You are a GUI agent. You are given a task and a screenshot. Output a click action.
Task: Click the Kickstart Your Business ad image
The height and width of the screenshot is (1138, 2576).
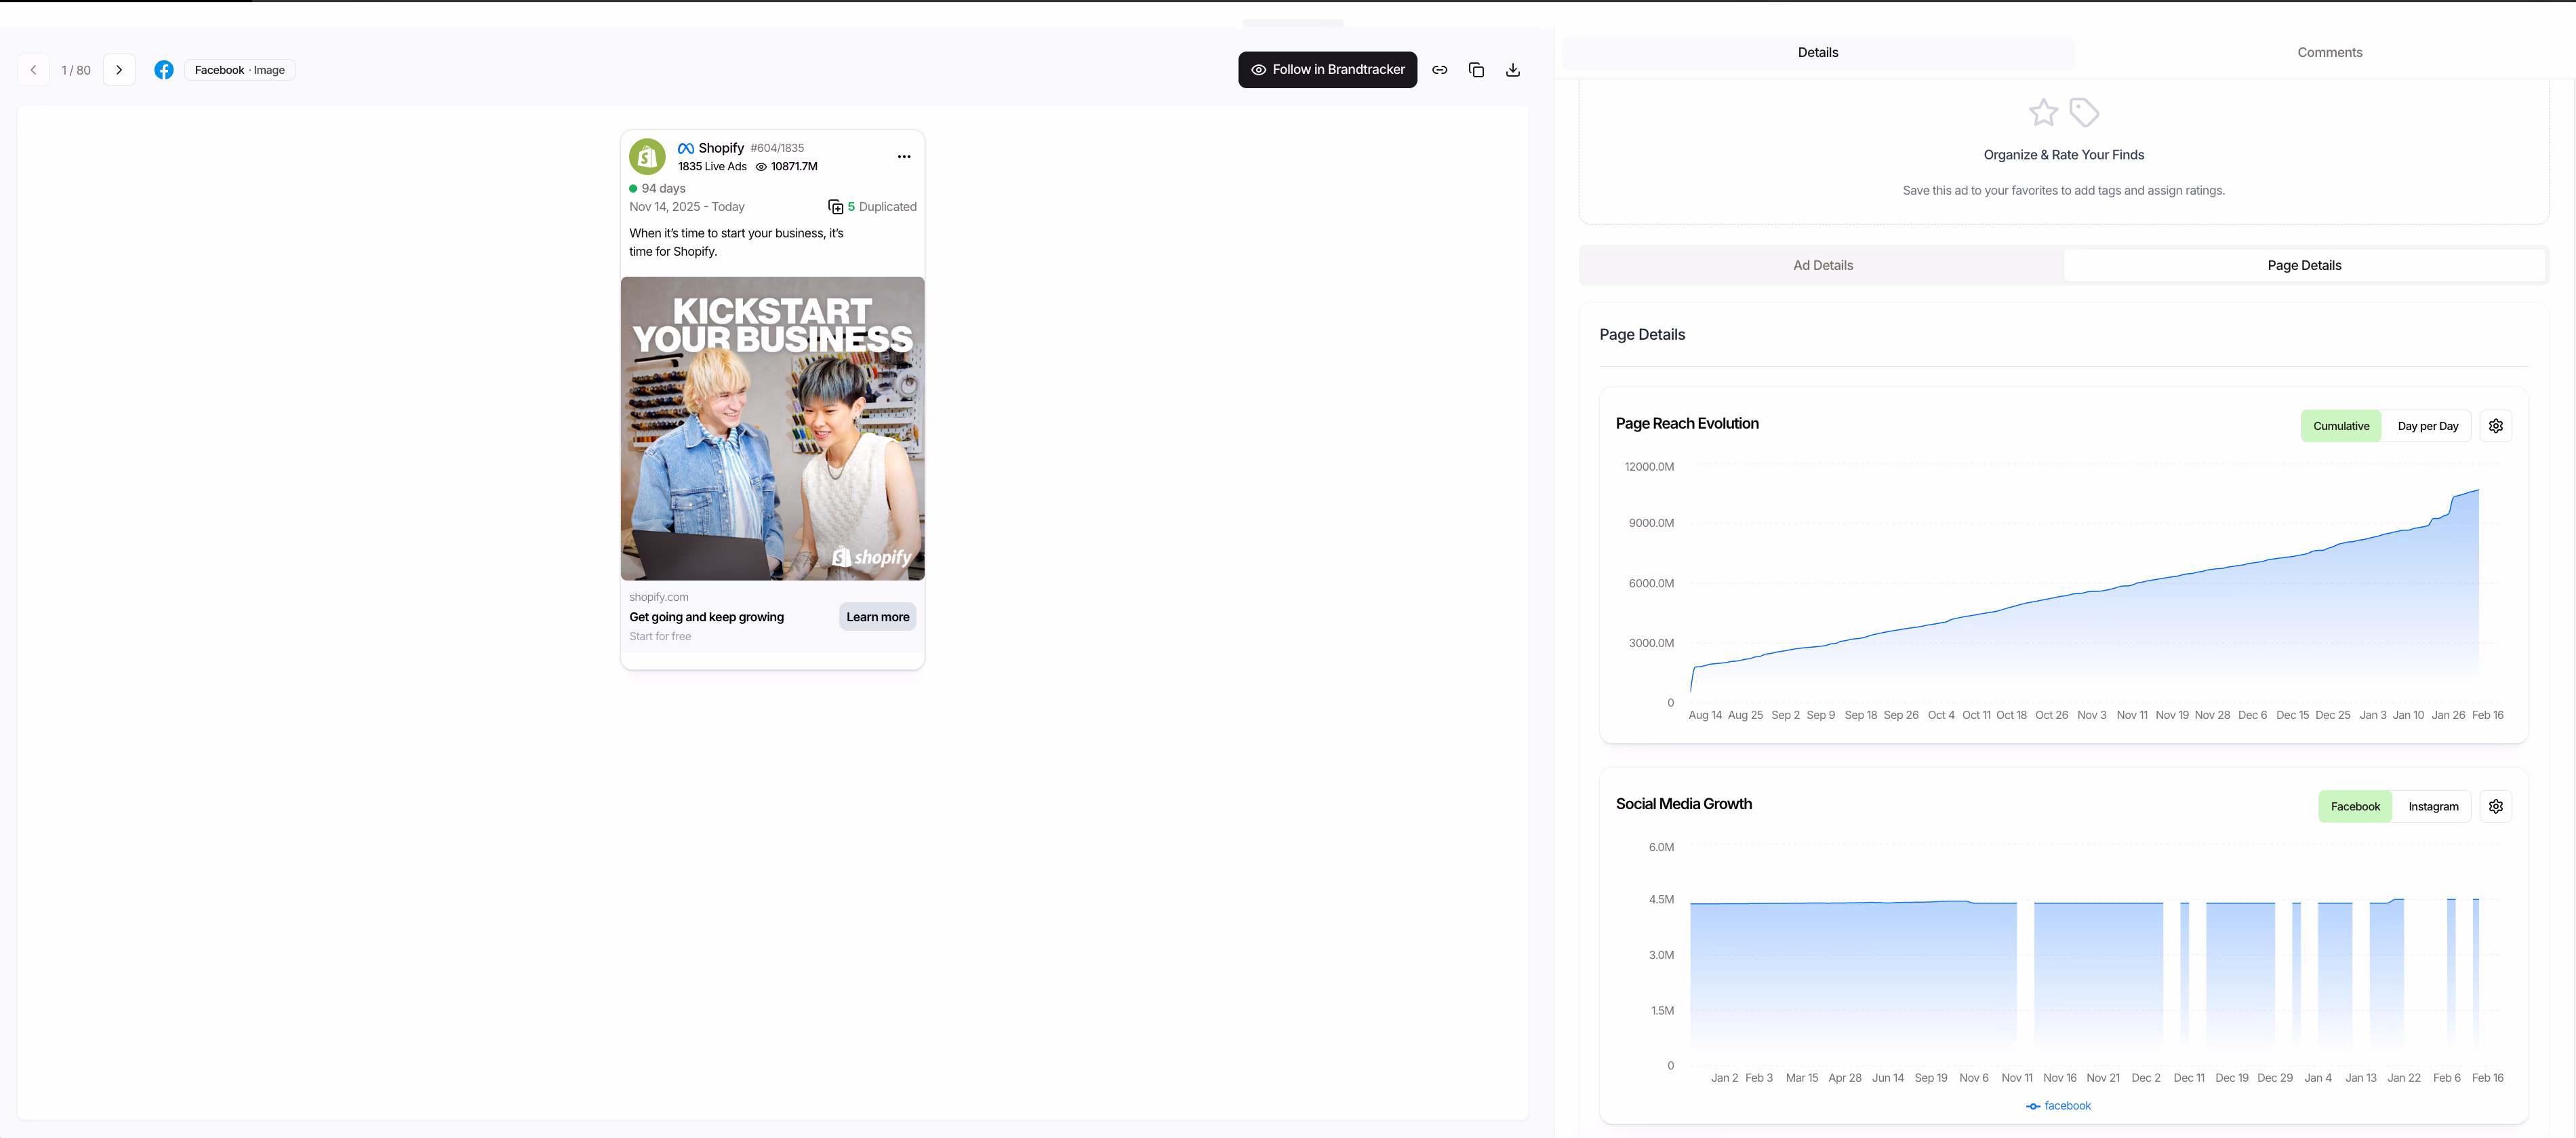pyautogui.click(x=772, y=428)
